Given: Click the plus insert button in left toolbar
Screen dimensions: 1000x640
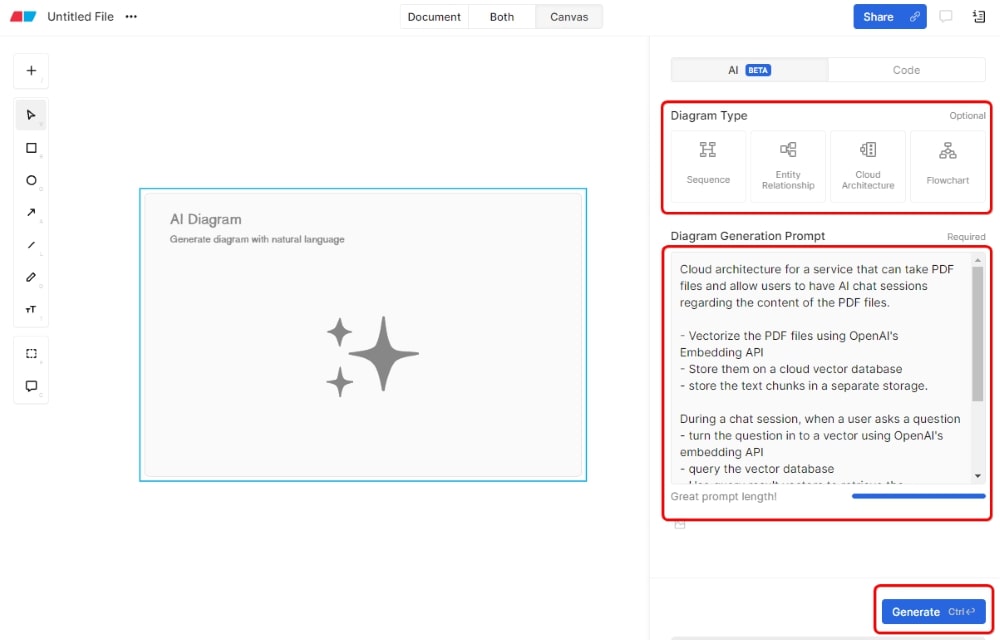Looking at the screenshot, I should point(31,71).
